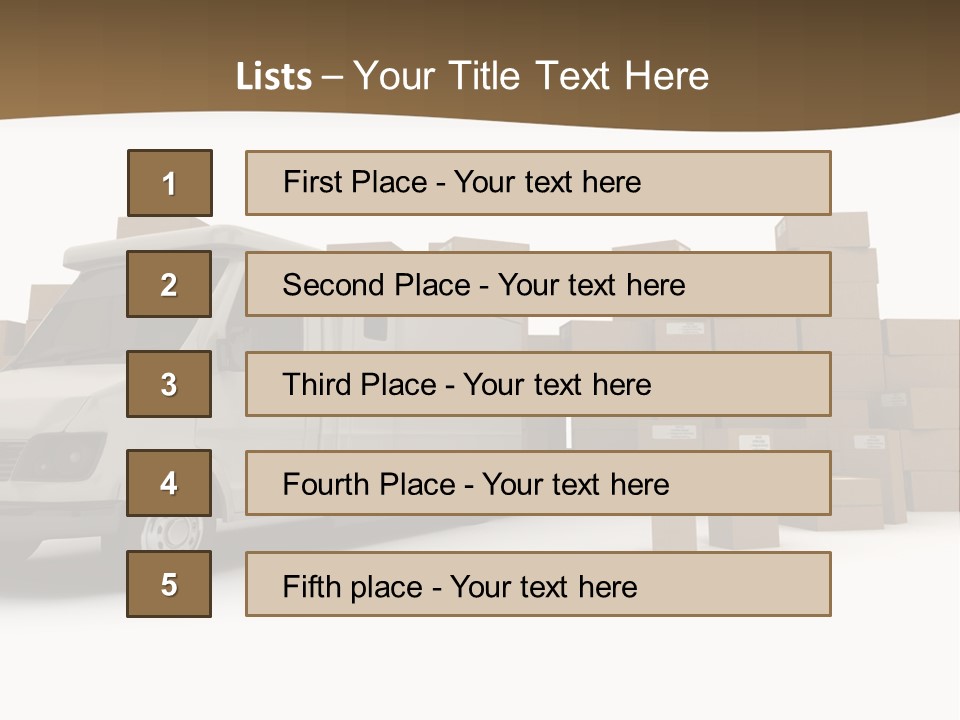Click the number 3 box
Screen dimensions: 960x720
[x=169, y=384]
